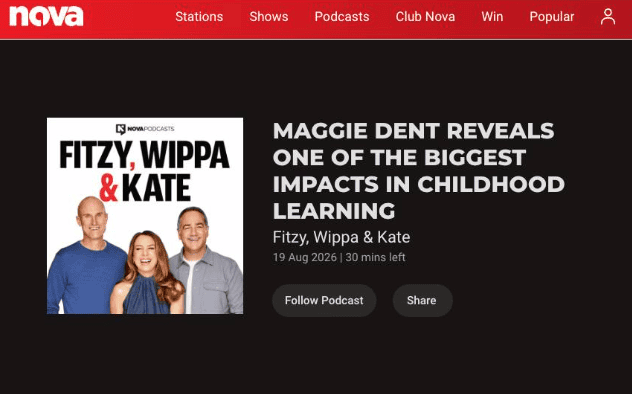The image size is (632, 394).
Task: Click the red ampersand on the cover art
Action: click(109, 188)
